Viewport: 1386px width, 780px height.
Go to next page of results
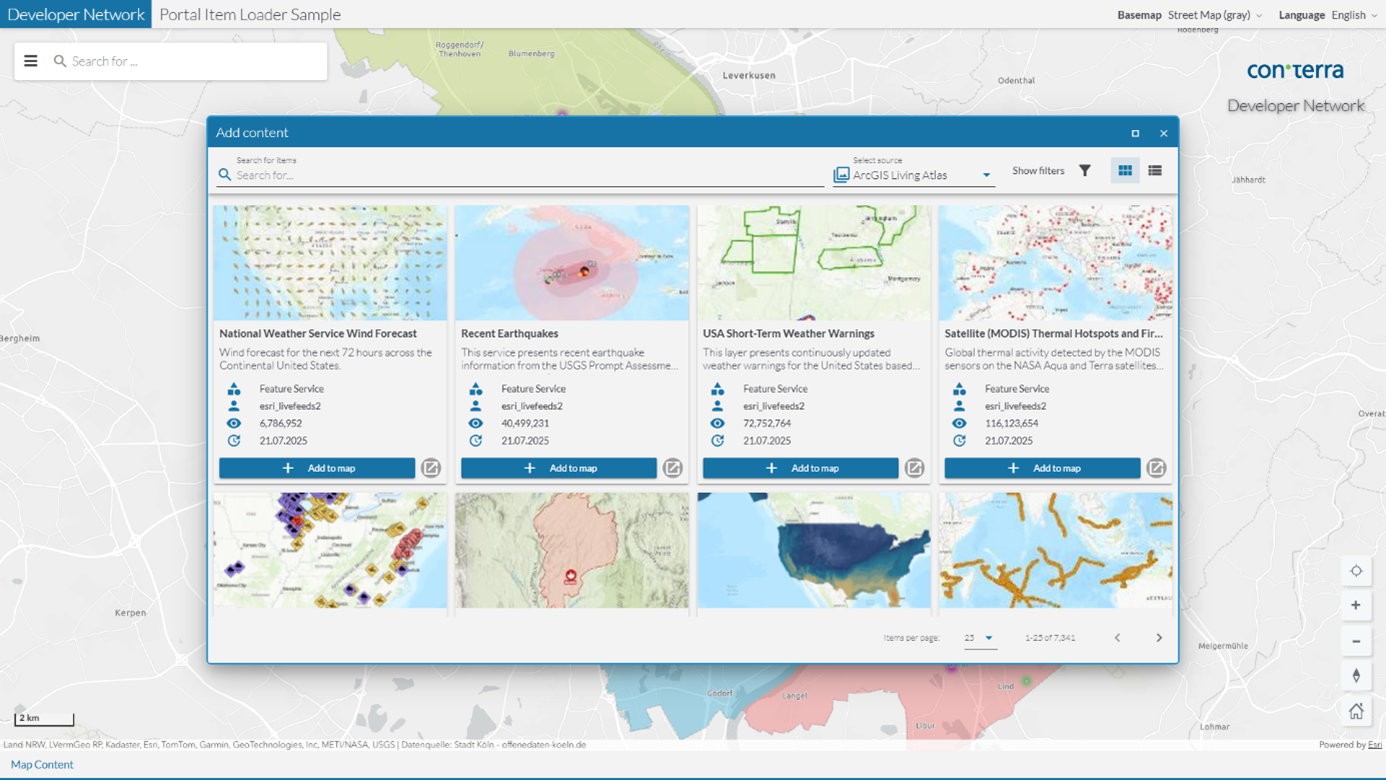pos(1159,638)
